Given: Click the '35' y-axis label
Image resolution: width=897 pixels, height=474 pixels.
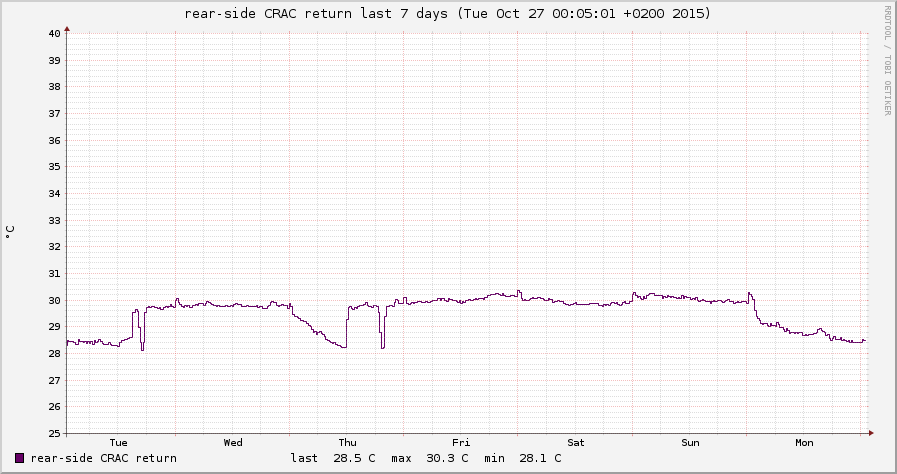Looking at the screenshot, I should click(54, 167).
